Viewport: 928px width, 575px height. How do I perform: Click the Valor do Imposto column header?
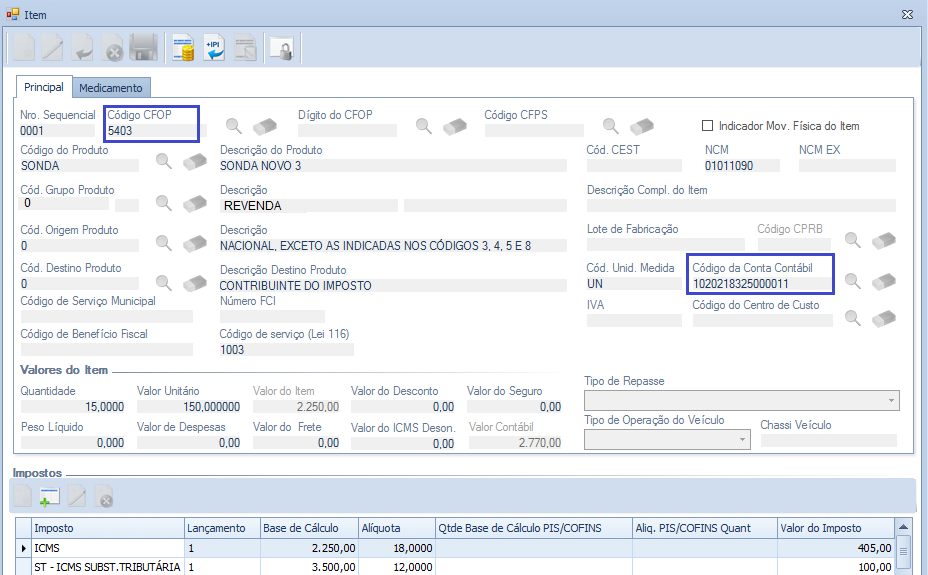click(836, 528)
